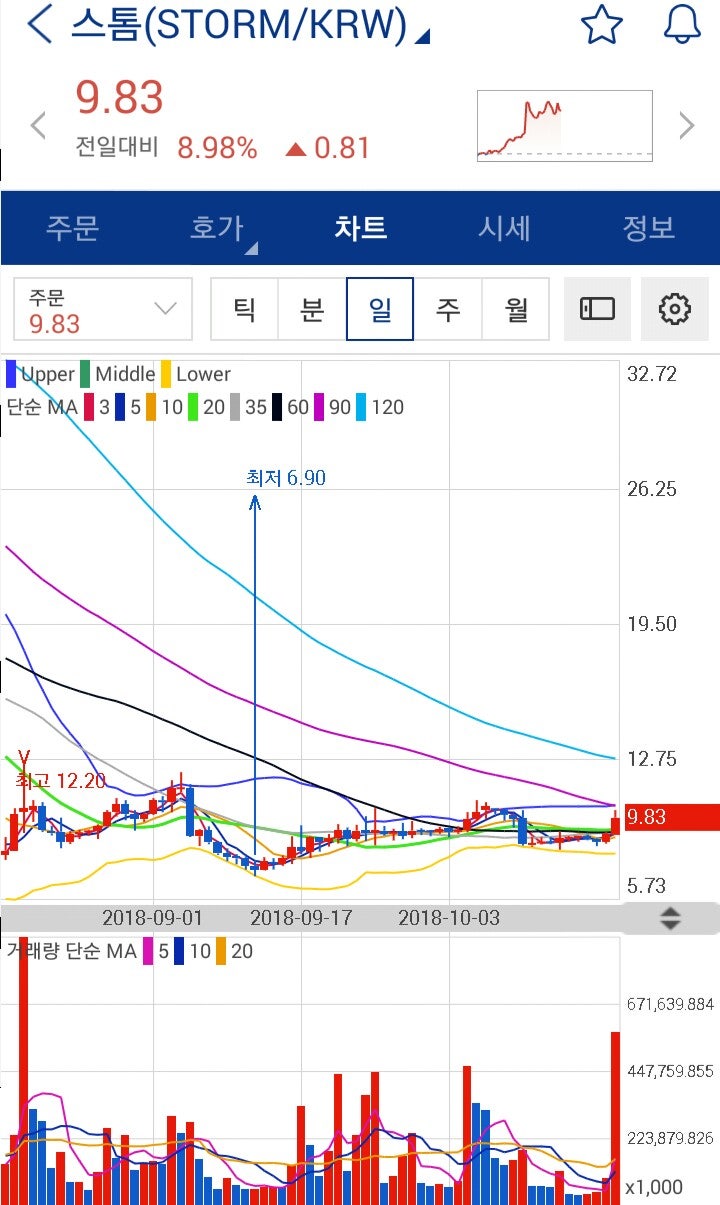The image size is (720, 1205).
Task: Open the mini price chart thumbnail
Action: pos(565,126)
